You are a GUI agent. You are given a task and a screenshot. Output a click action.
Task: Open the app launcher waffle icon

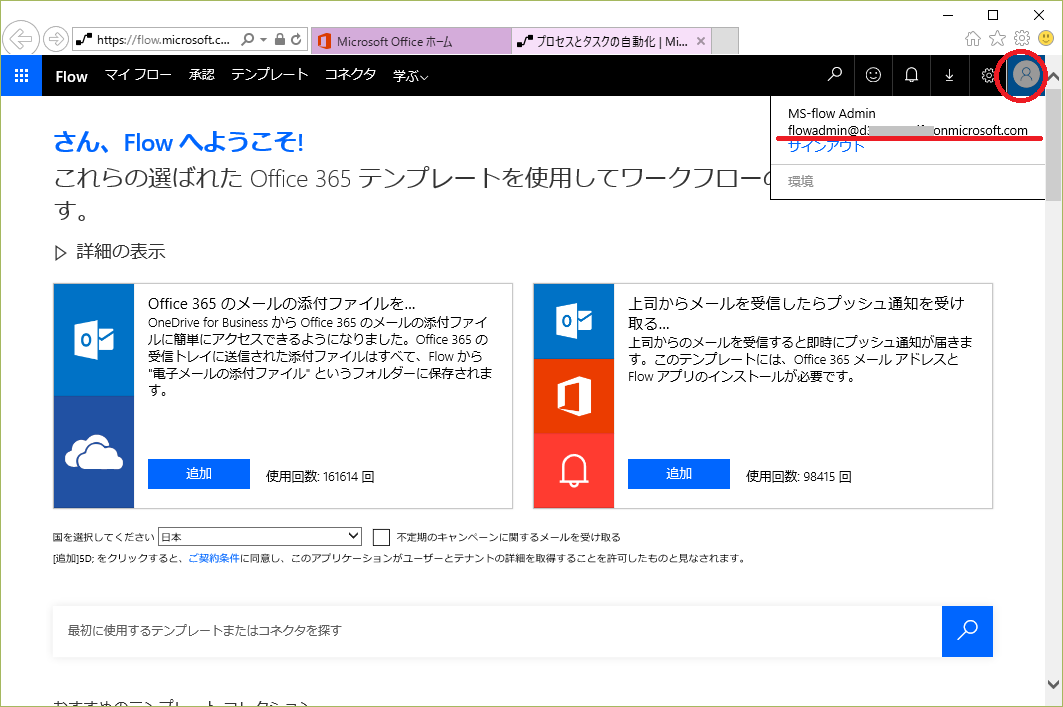click(21, 75)
